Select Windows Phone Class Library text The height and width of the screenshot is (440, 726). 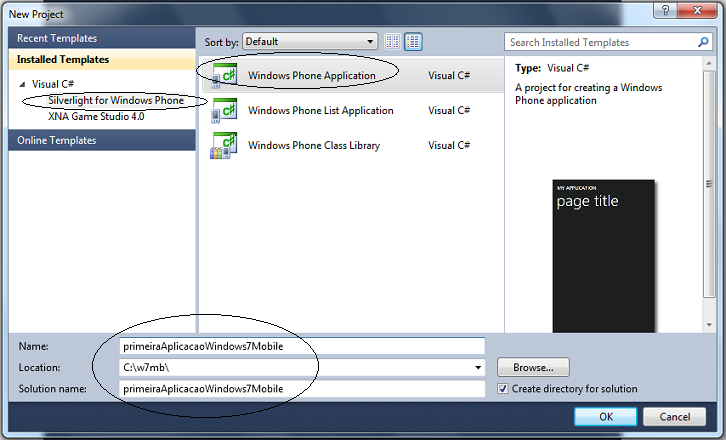point(314,145)
